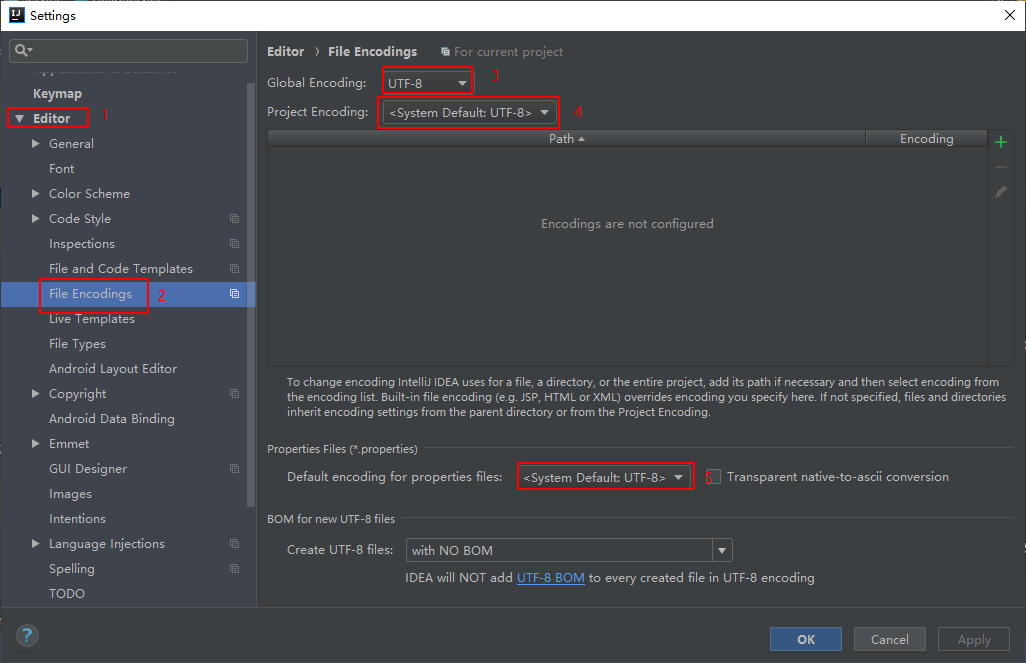Close the Settings dialog window

pyautogui.click(x=1010, y=15)
